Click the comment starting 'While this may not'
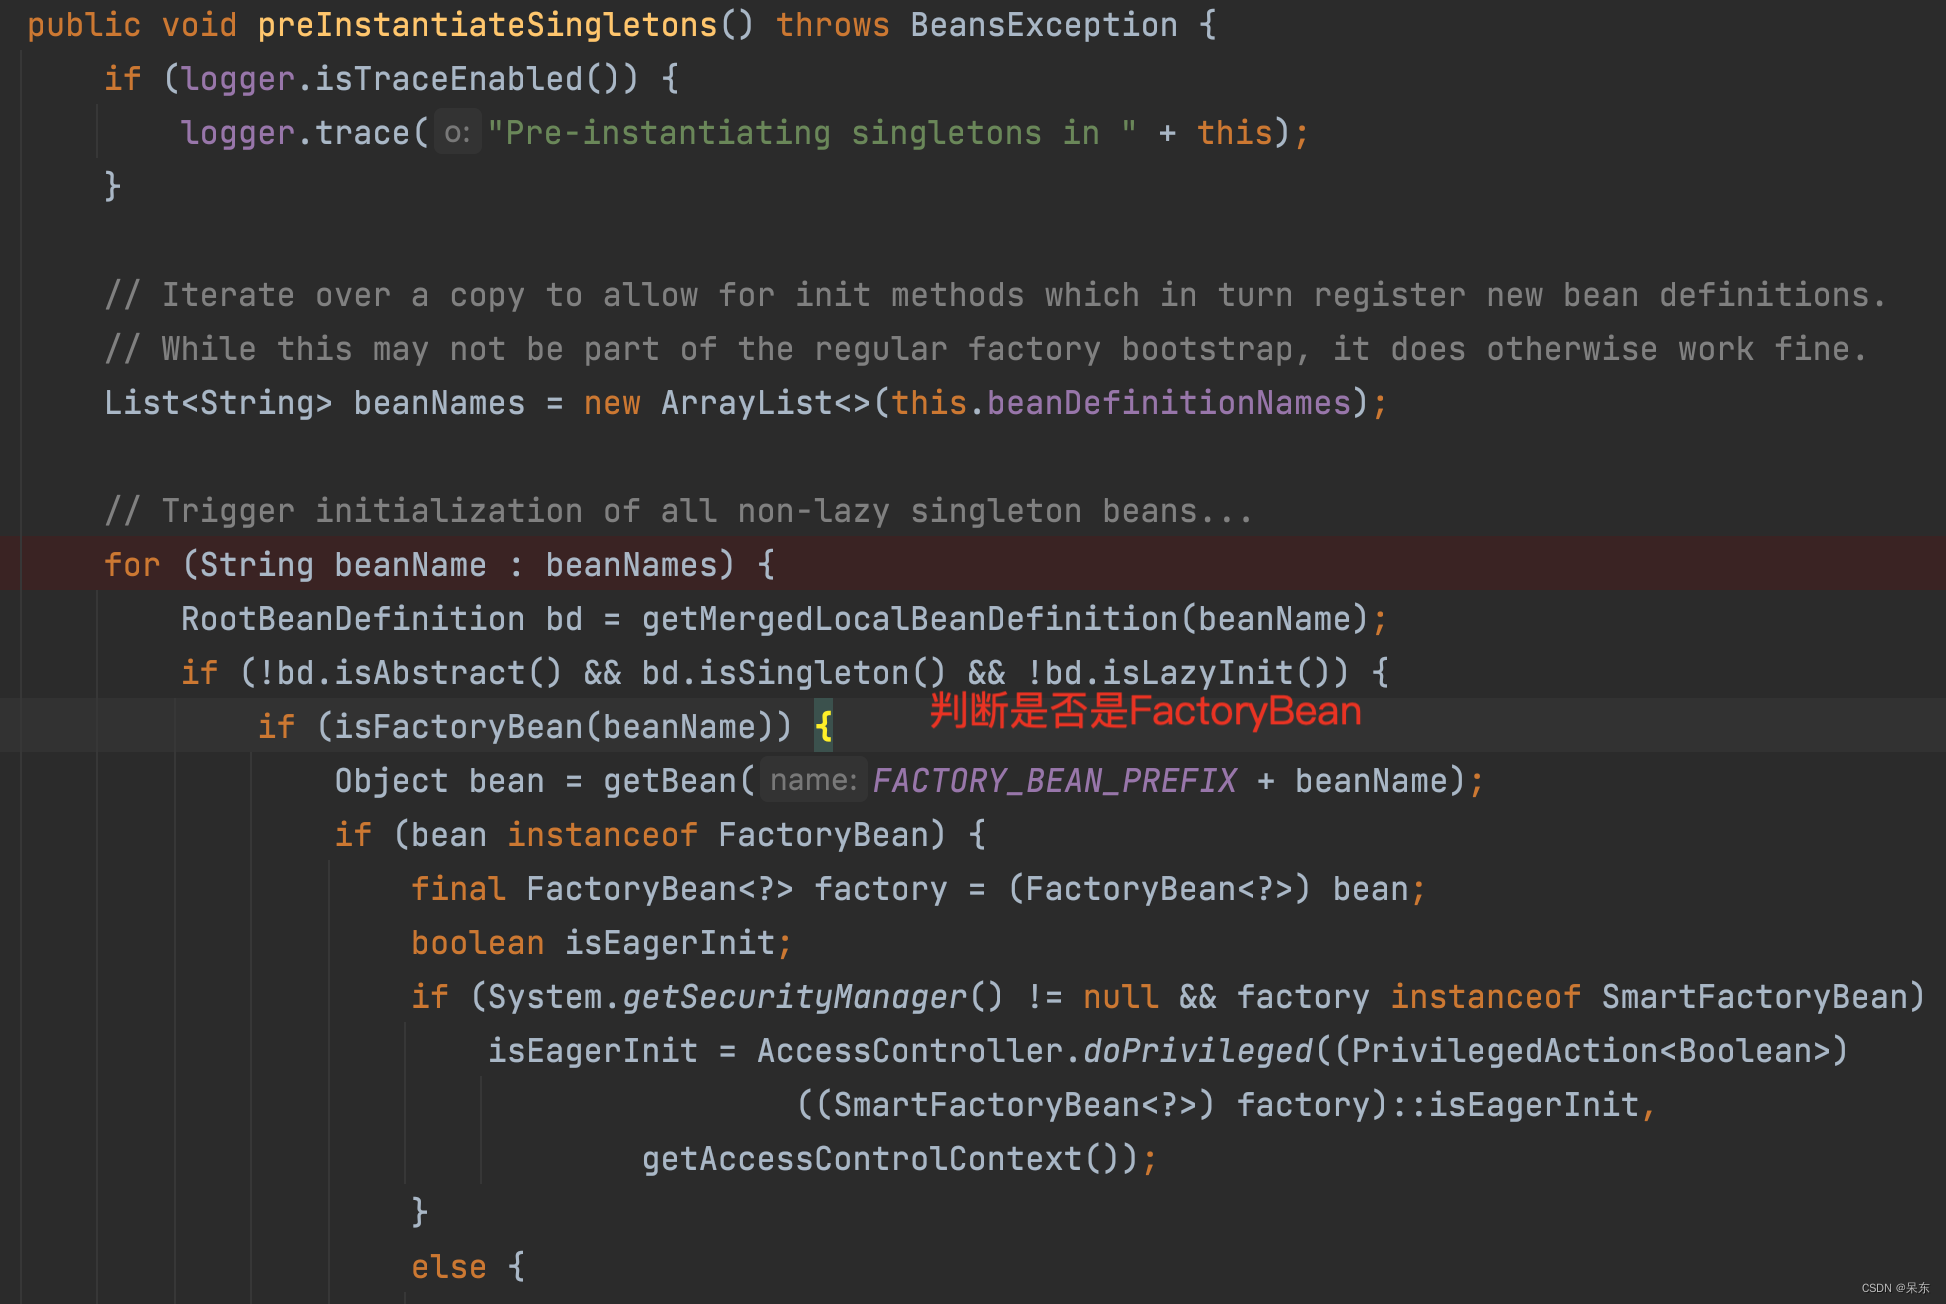This screenshot has height=1304, width=1946. (985, 349)
